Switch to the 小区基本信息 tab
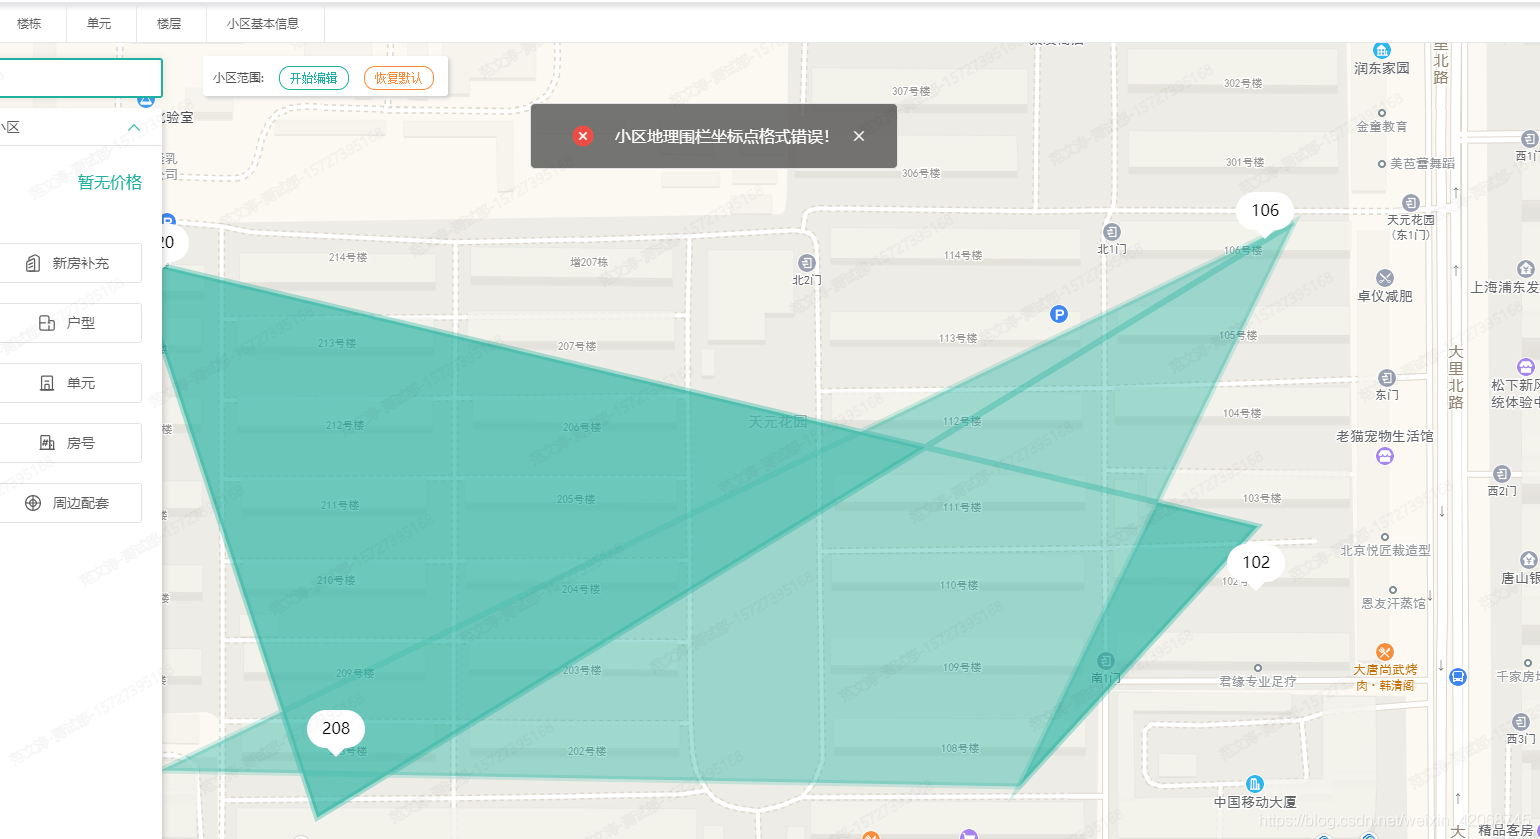 264,23
